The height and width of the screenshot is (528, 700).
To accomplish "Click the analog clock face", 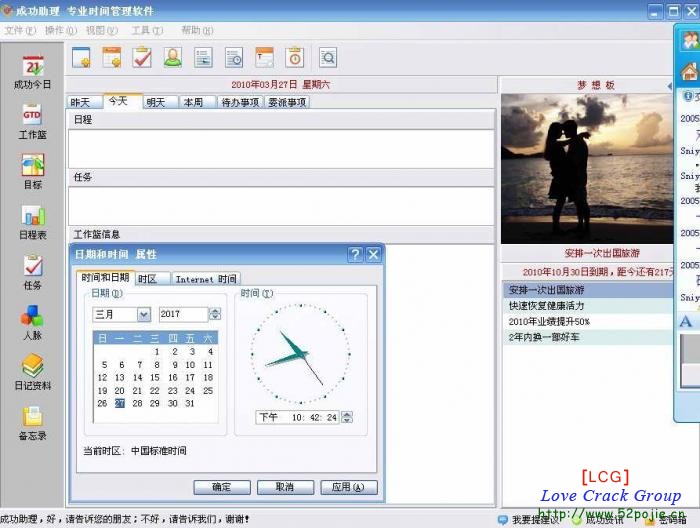I will (300, 354).
